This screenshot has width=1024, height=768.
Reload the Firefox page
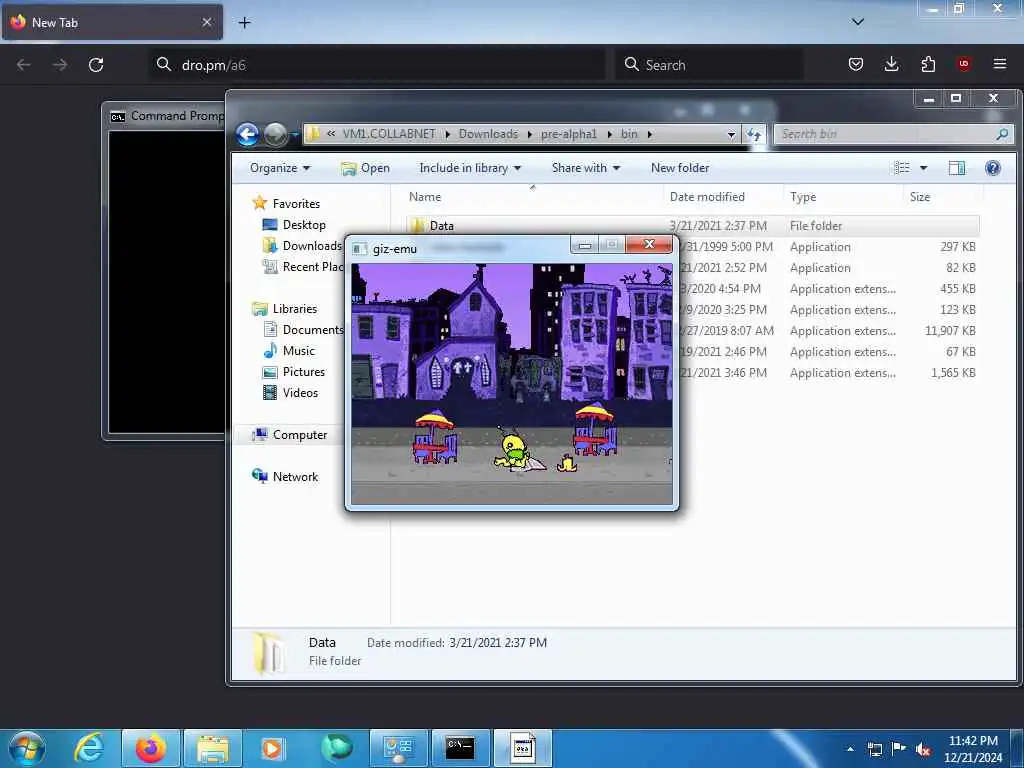(96, 65)
